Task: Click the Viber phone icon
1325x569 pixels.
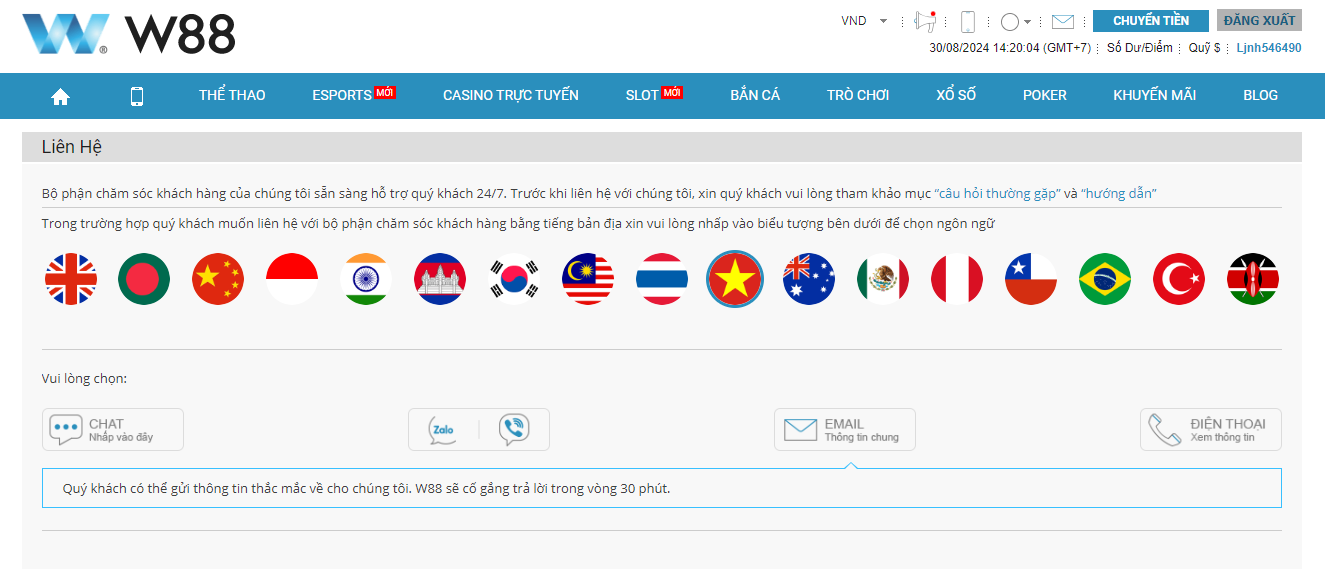Action: click(514, 430)
